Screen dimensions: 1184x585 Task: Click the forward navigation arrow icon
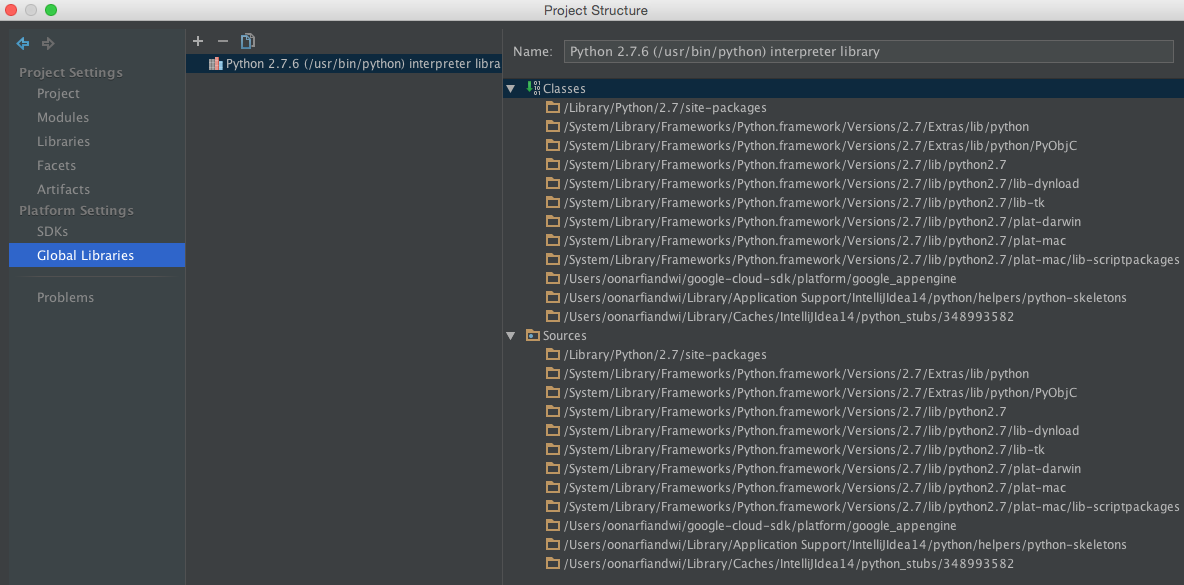[x=48, y=43]
